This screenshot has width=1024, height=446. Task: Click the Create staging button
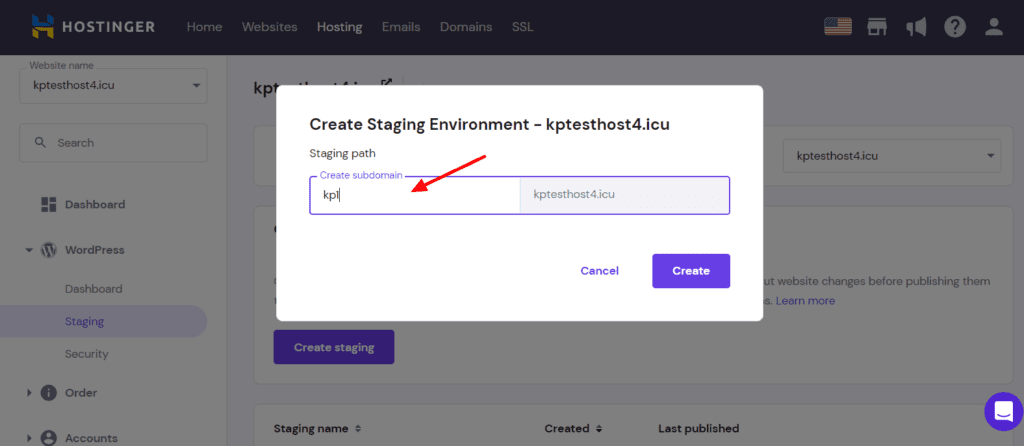(x=334, y=347)
